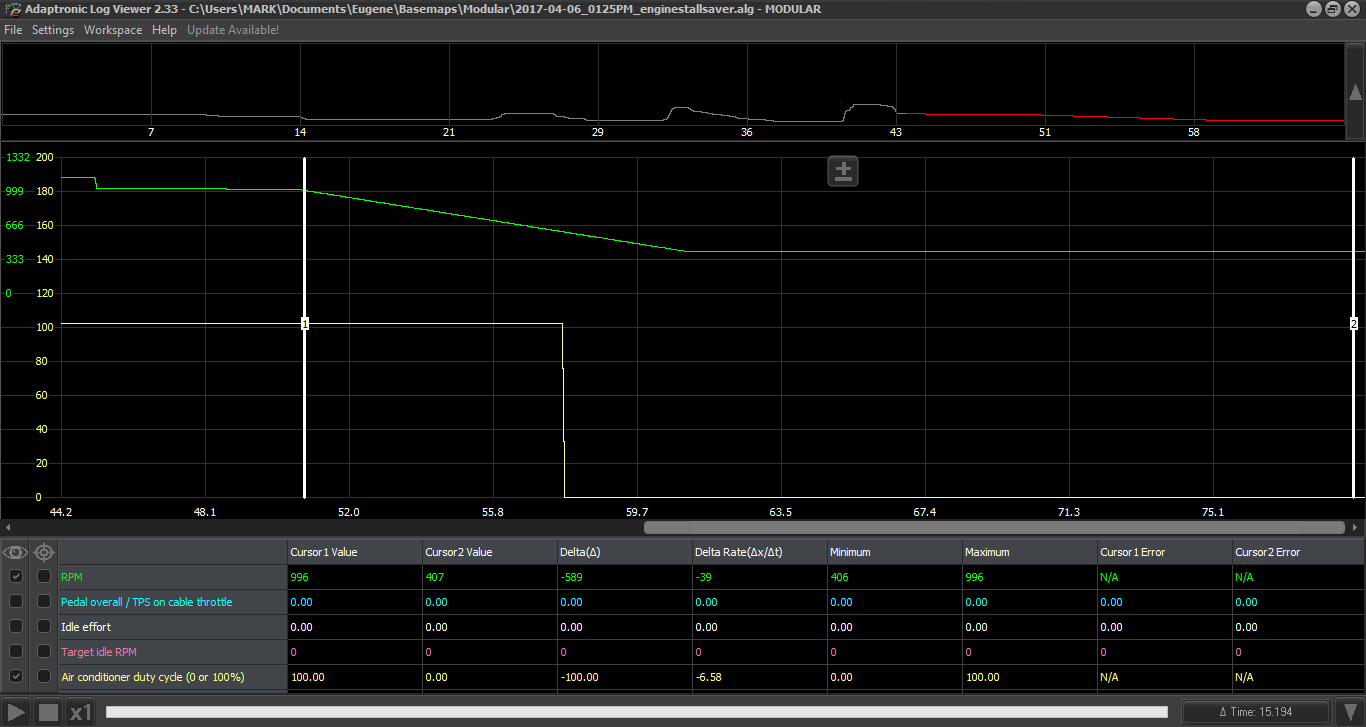
Task: Click RPM minimum value 406
Action: tap(840, 577)
